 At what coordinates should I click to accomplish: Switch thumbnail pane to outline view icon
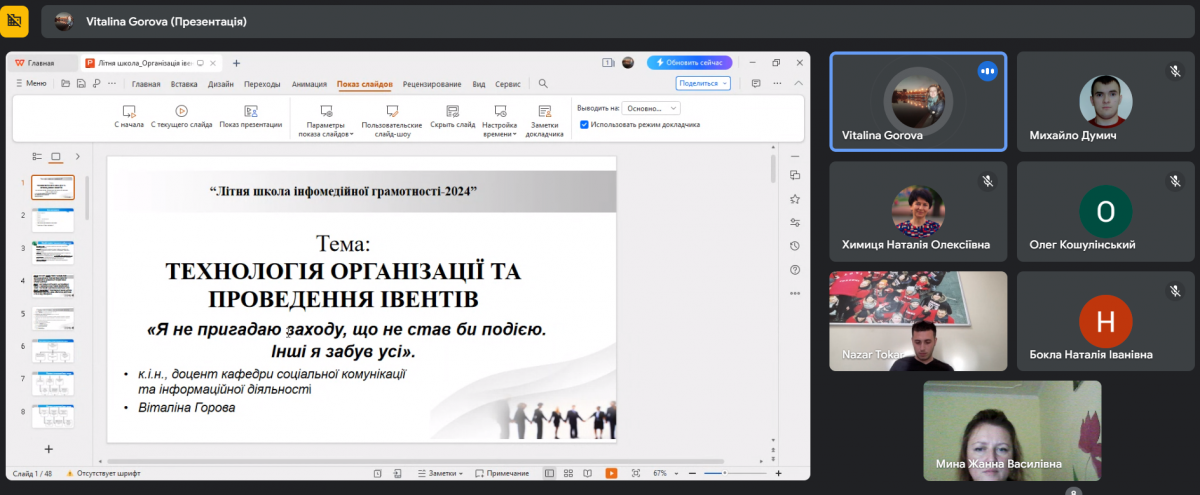click(x=37, y=157)
